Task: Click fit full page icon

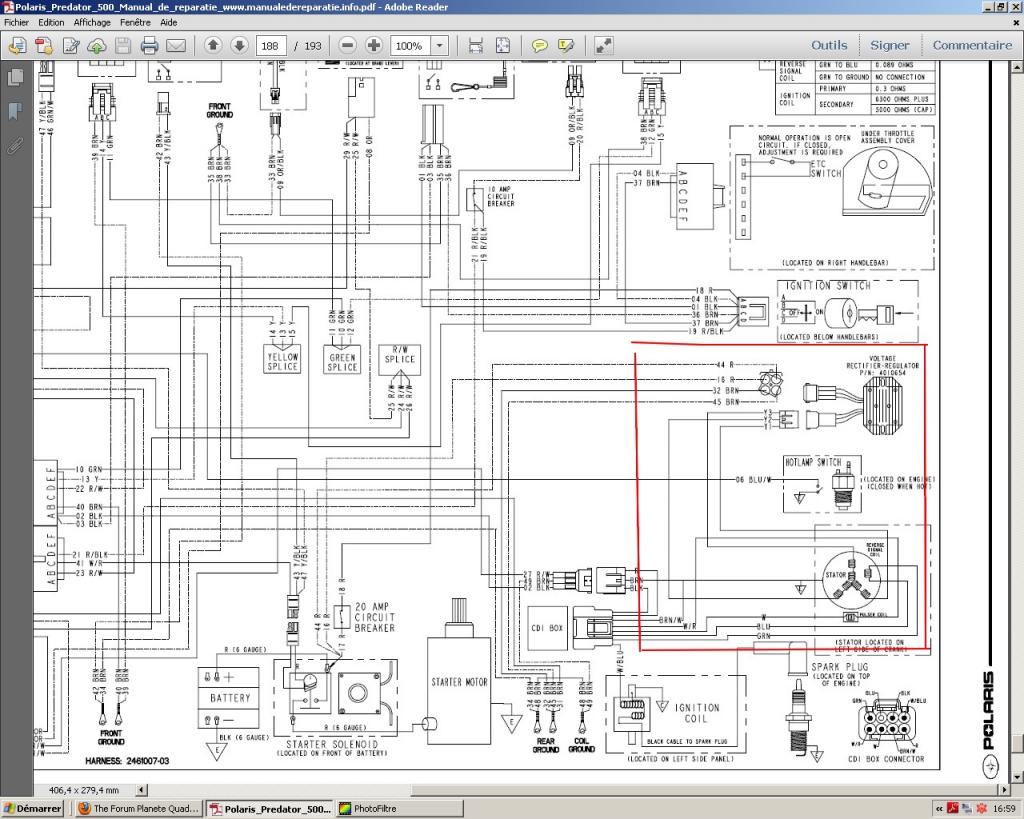Action: (503, 46)
